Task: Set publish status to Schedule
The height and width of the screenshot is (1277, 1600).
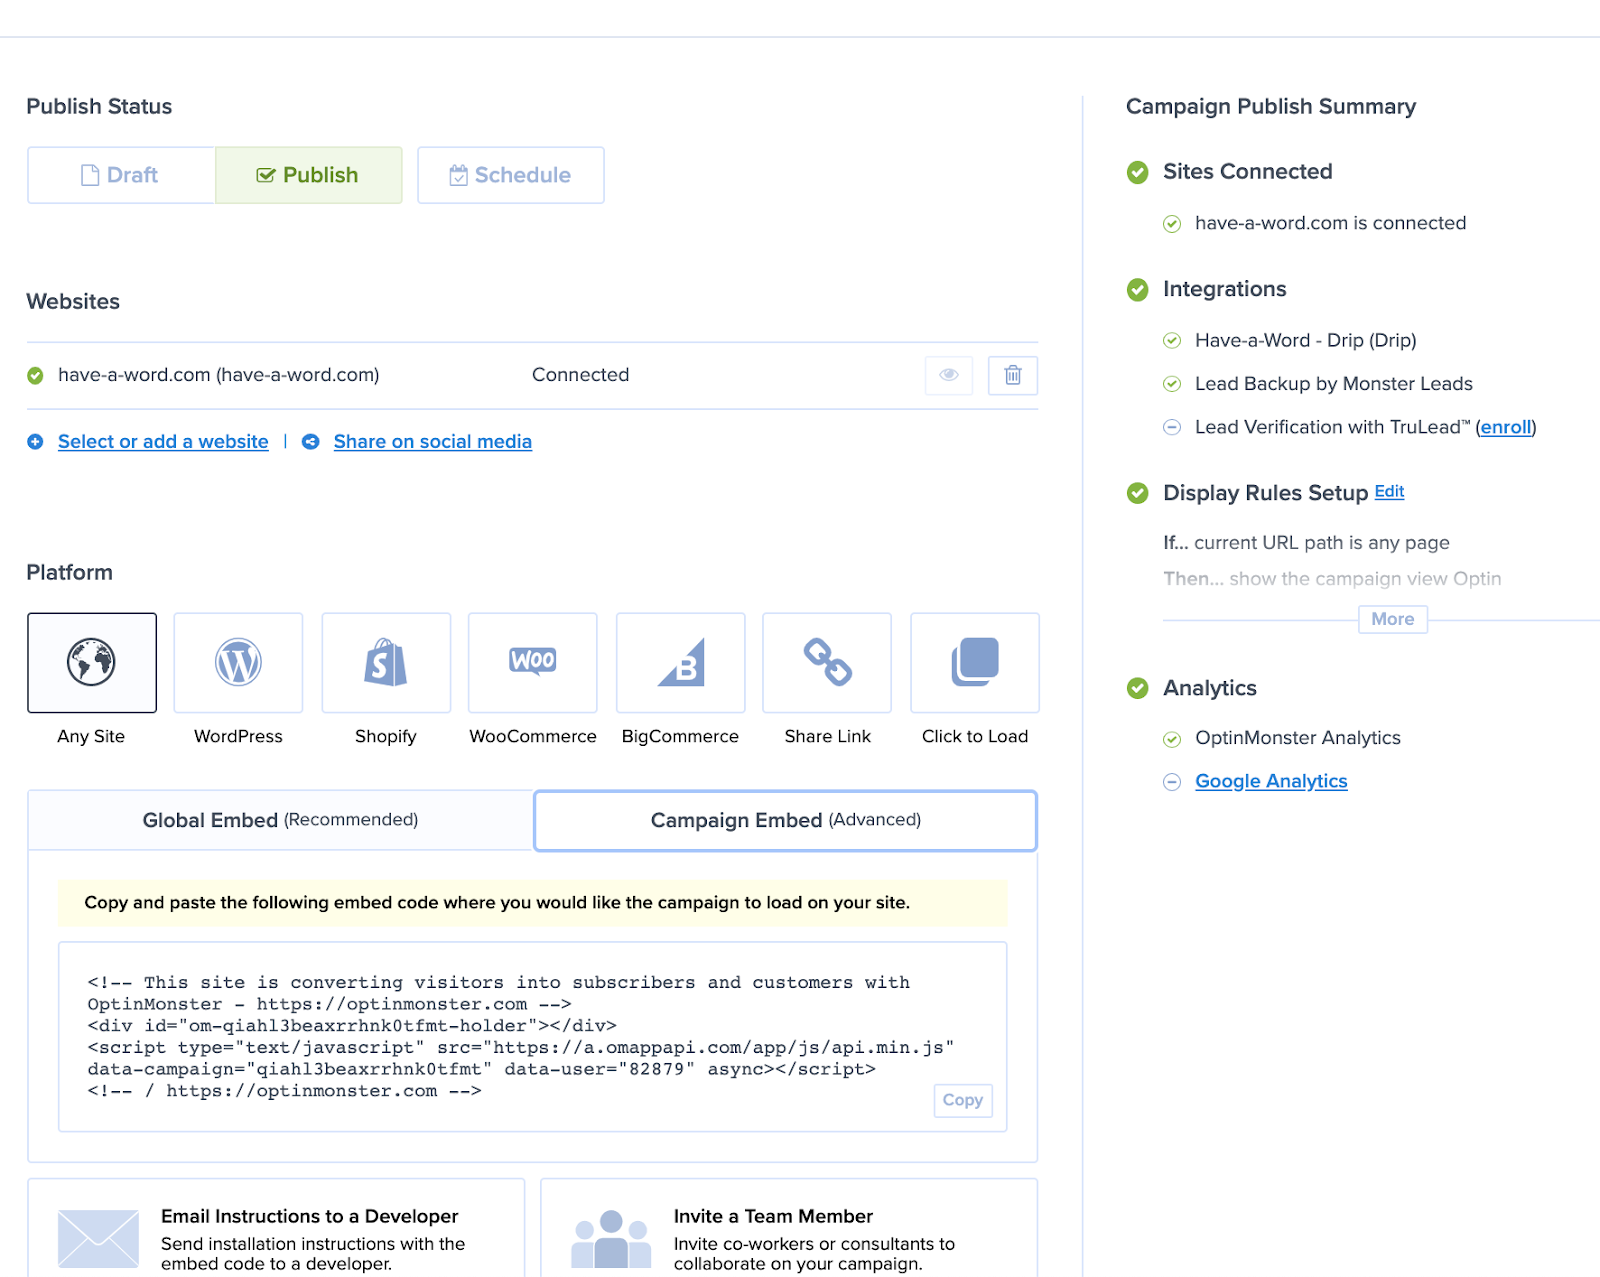Action: pyautogui.click(x=511, y=175)
